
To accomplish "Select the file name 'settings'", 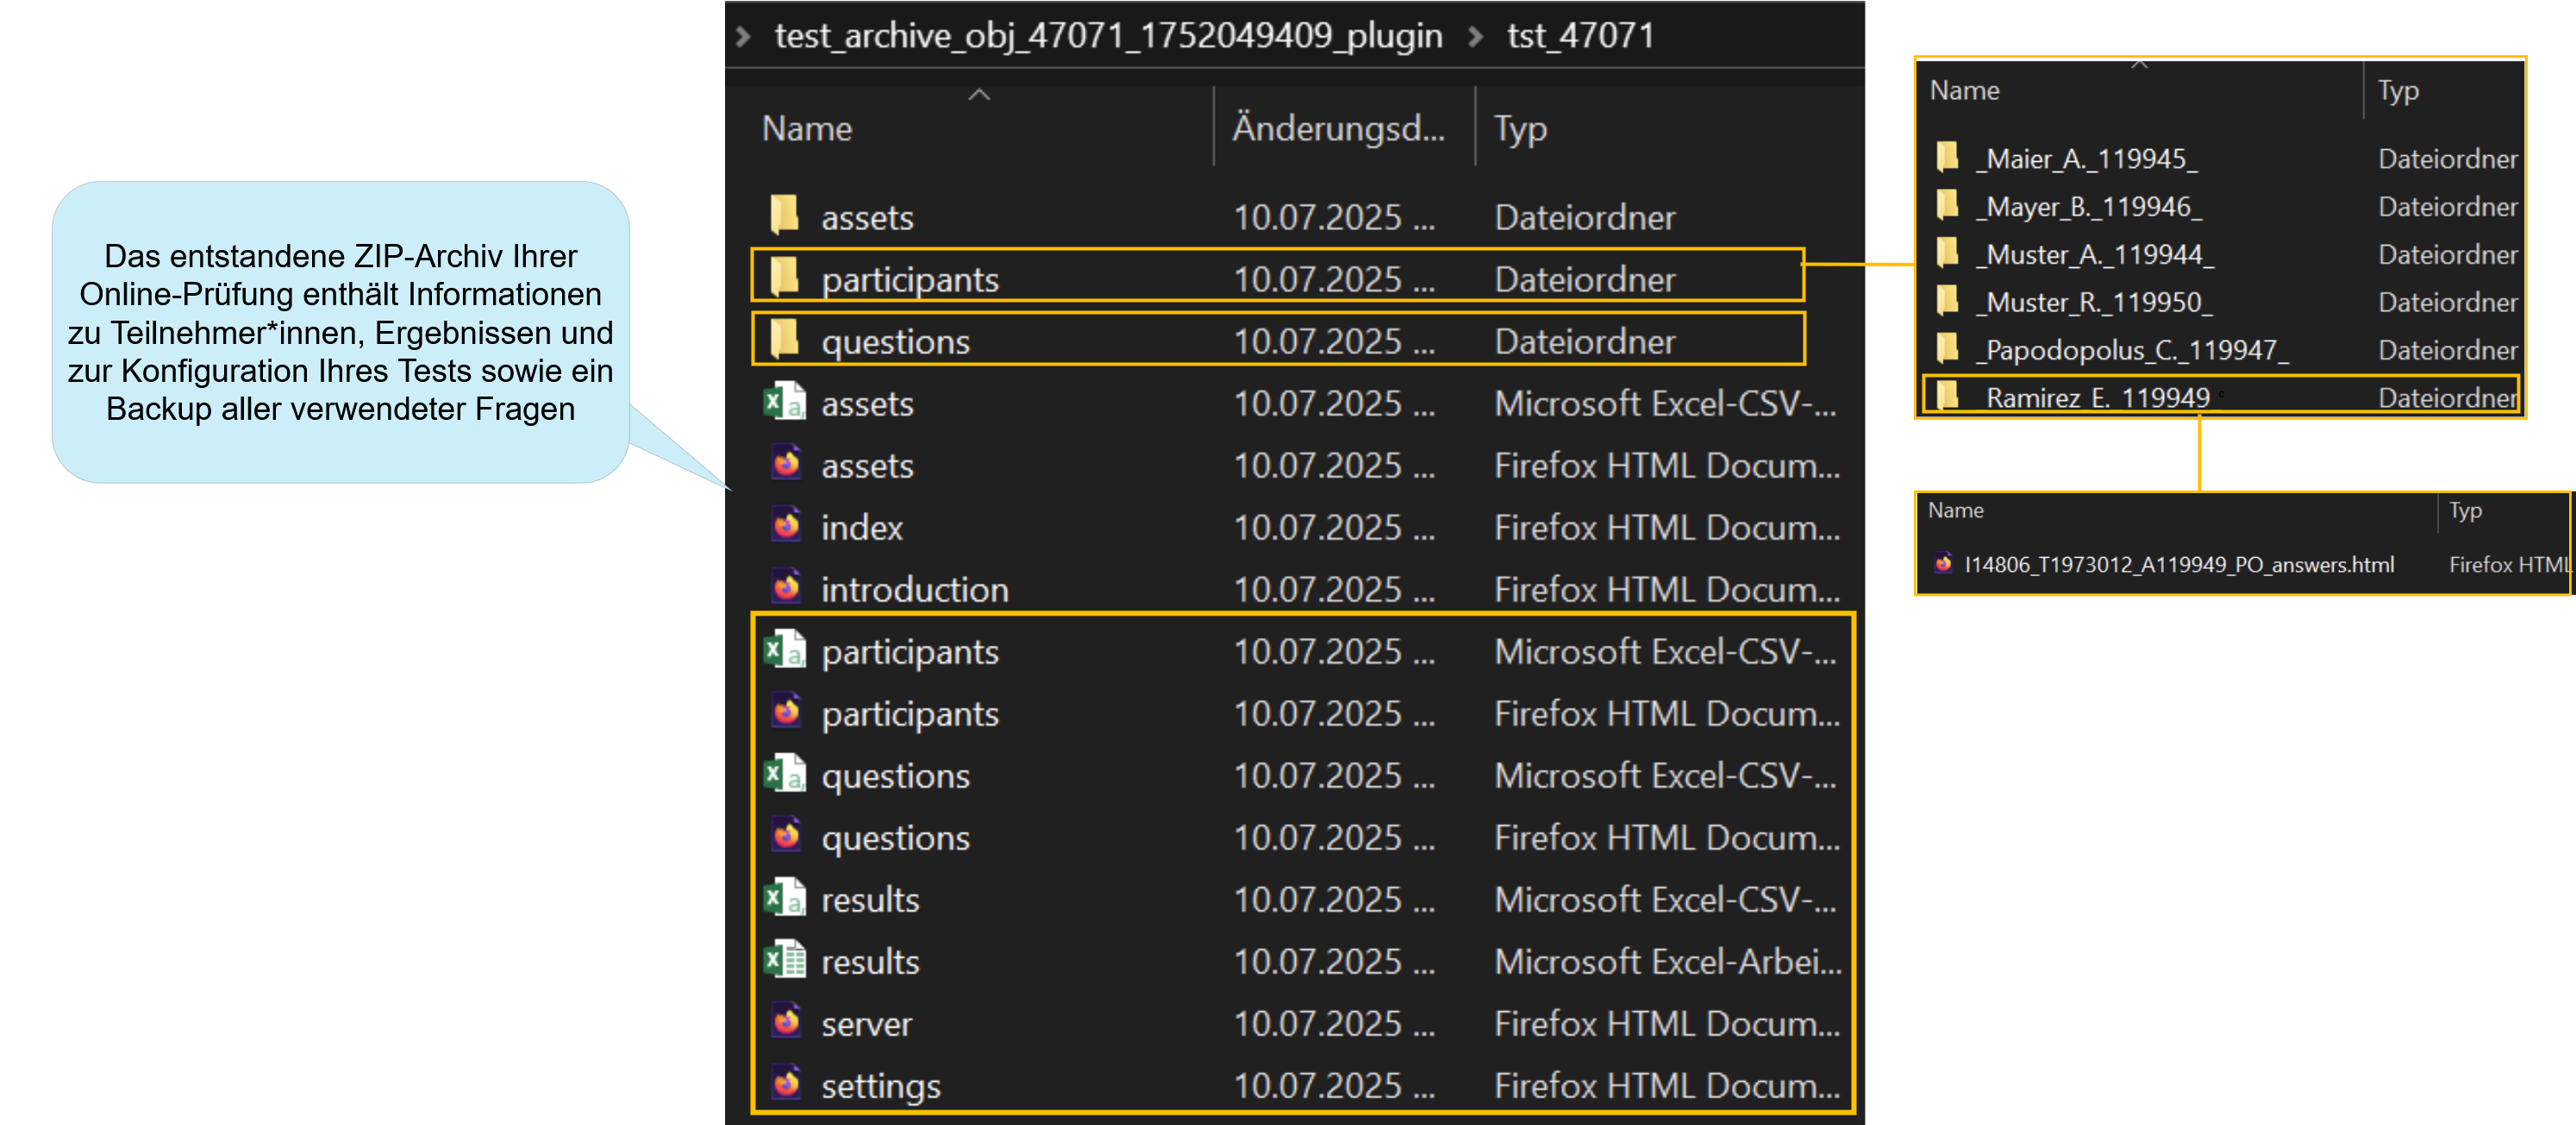I will [880, 1086].
